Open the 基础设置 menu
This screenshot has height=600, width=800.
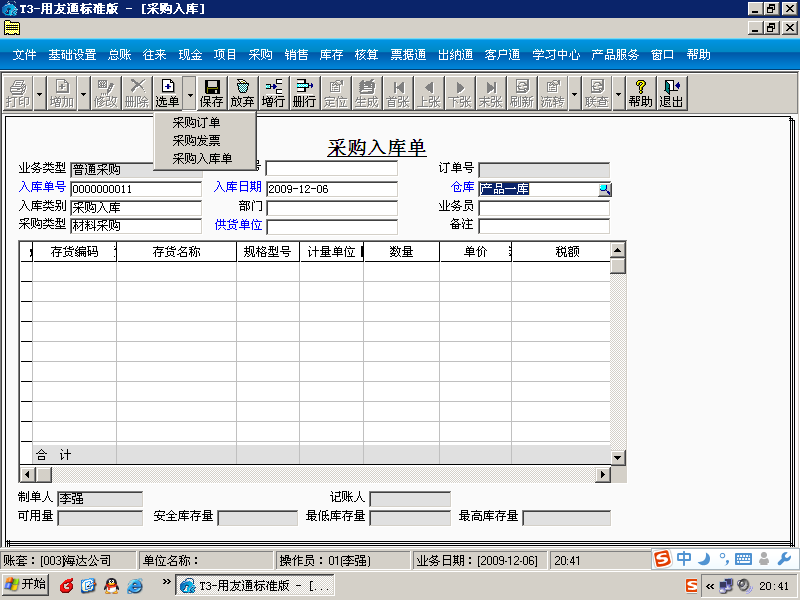point(72,55)
